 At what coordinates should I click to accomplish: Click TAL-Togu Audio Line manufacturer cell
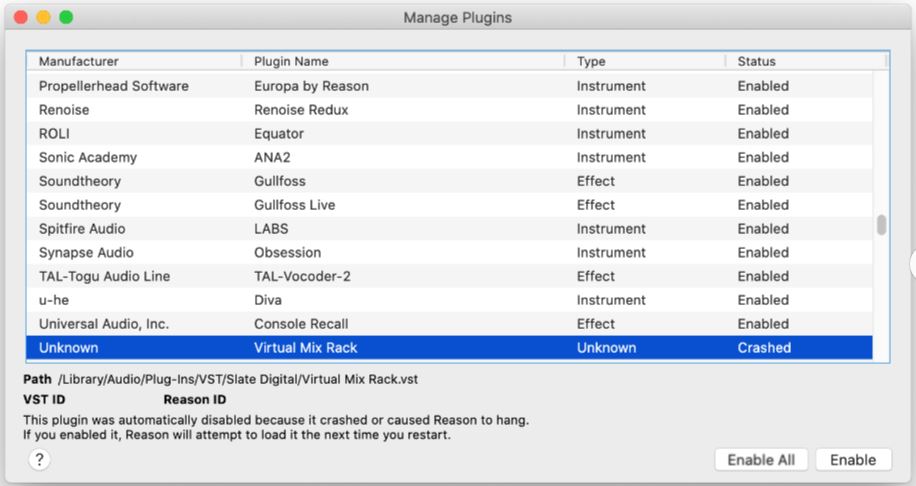click(104, 276)
